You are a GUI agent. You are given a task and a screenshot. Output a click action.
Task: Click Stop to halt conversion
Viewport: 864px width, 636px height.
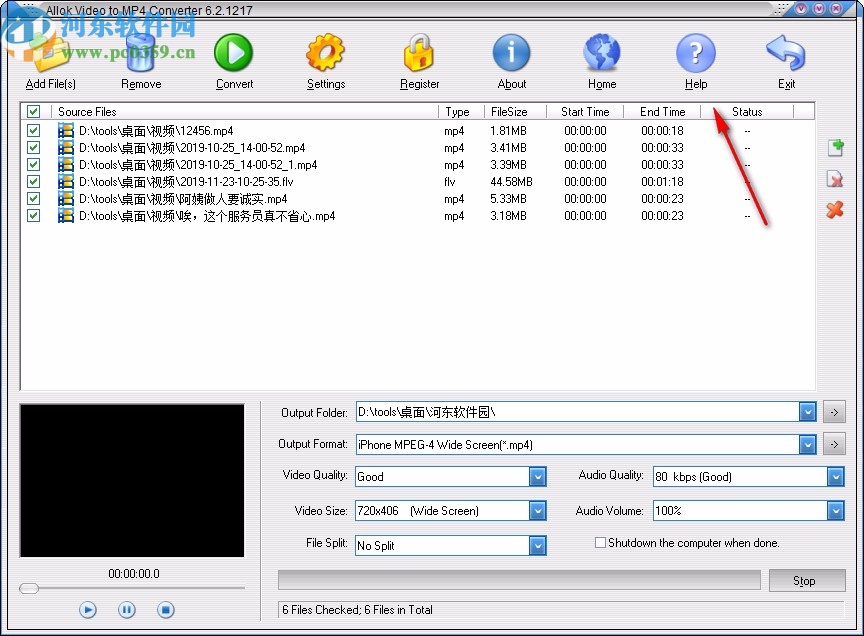point(807,580)
